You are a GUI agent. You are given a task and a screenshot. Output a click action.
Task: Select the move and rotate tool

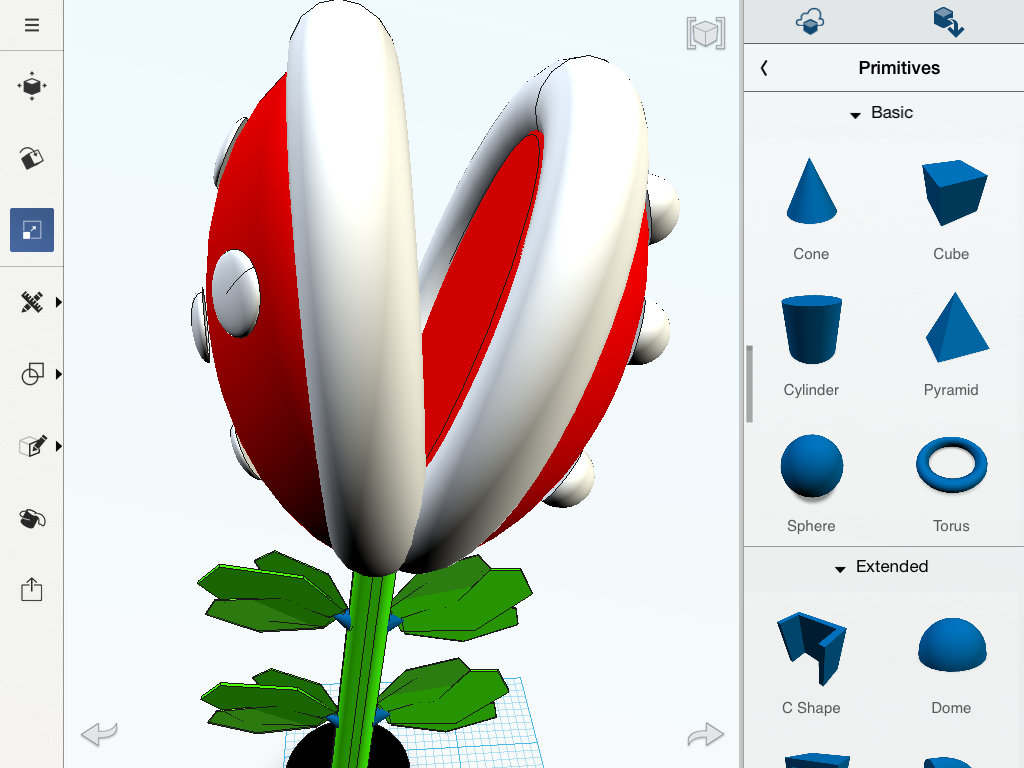31,86
